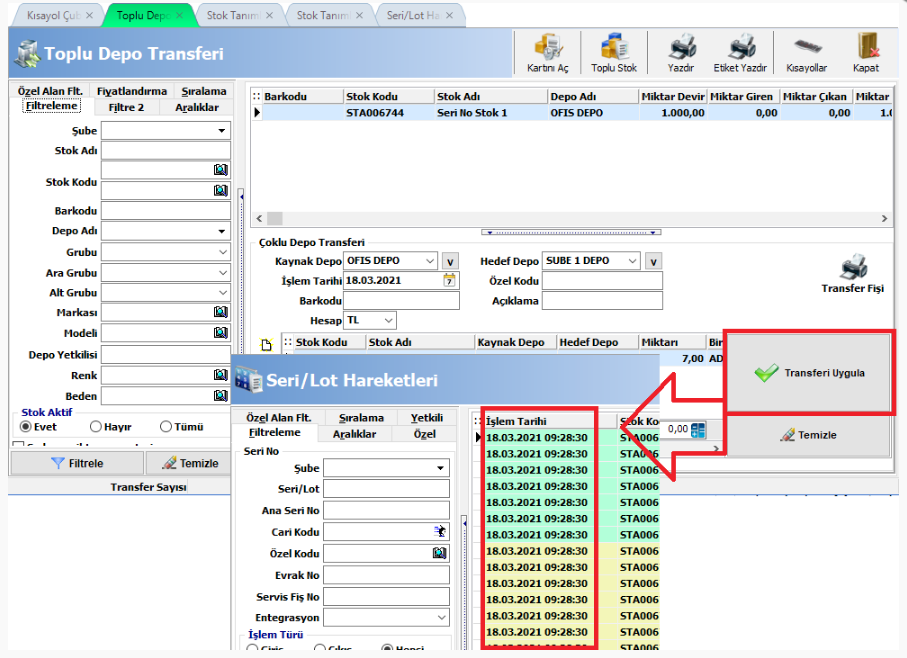Open the Fiyatlandırma filter tab

(132, 91)
